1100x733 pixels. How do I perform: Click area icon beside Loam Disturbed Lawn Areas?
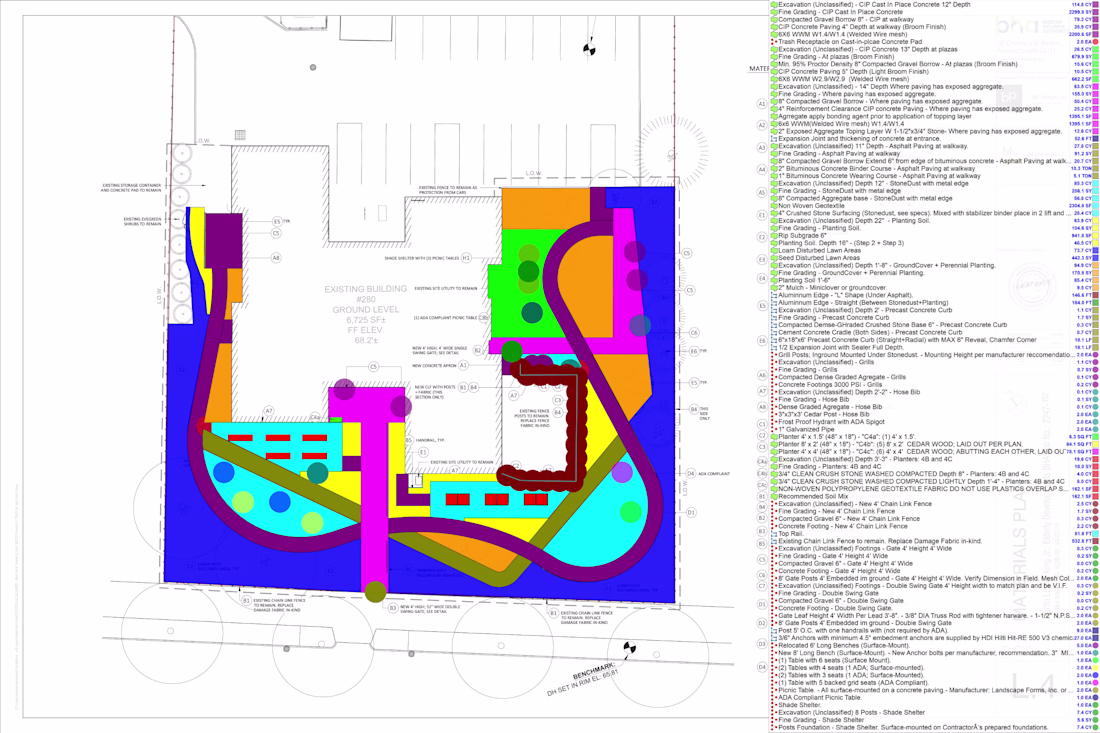[x=774, y=250]
